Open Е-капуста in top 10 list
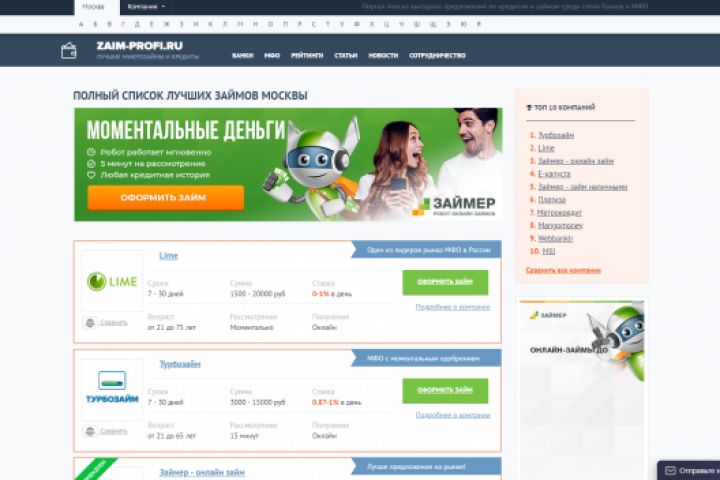The width and height of the screenshot is (720, 480). (x=554, y=174)
